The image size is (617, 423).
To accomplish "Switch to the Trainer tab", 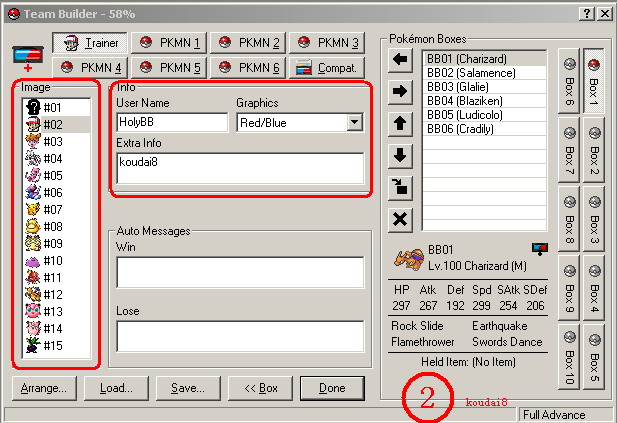I will pos(90,42).
